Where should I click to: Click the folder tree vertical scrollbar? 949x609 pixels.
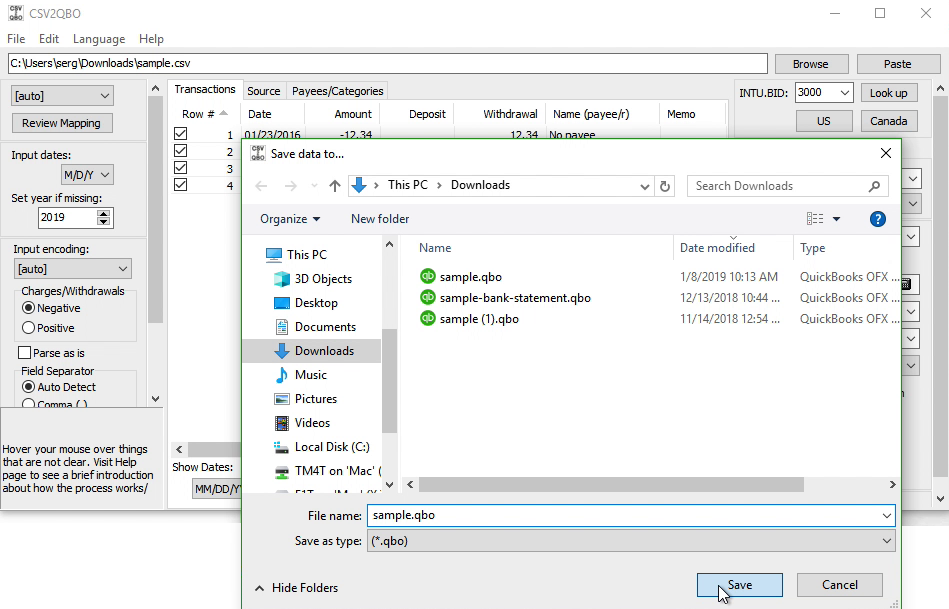(x=390, y=381)
